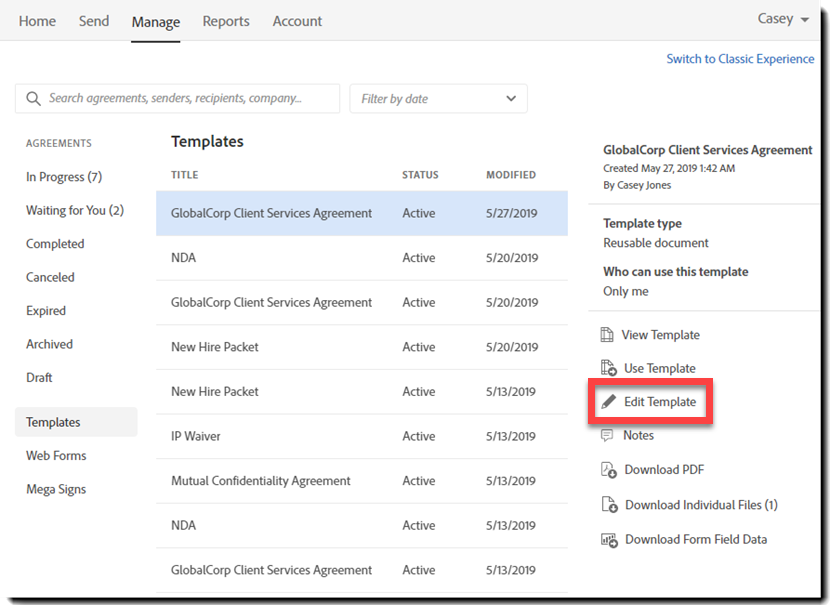This screenshot has width=830, height=605.
Task: Go to the Send tab
Action: point(94,21)
